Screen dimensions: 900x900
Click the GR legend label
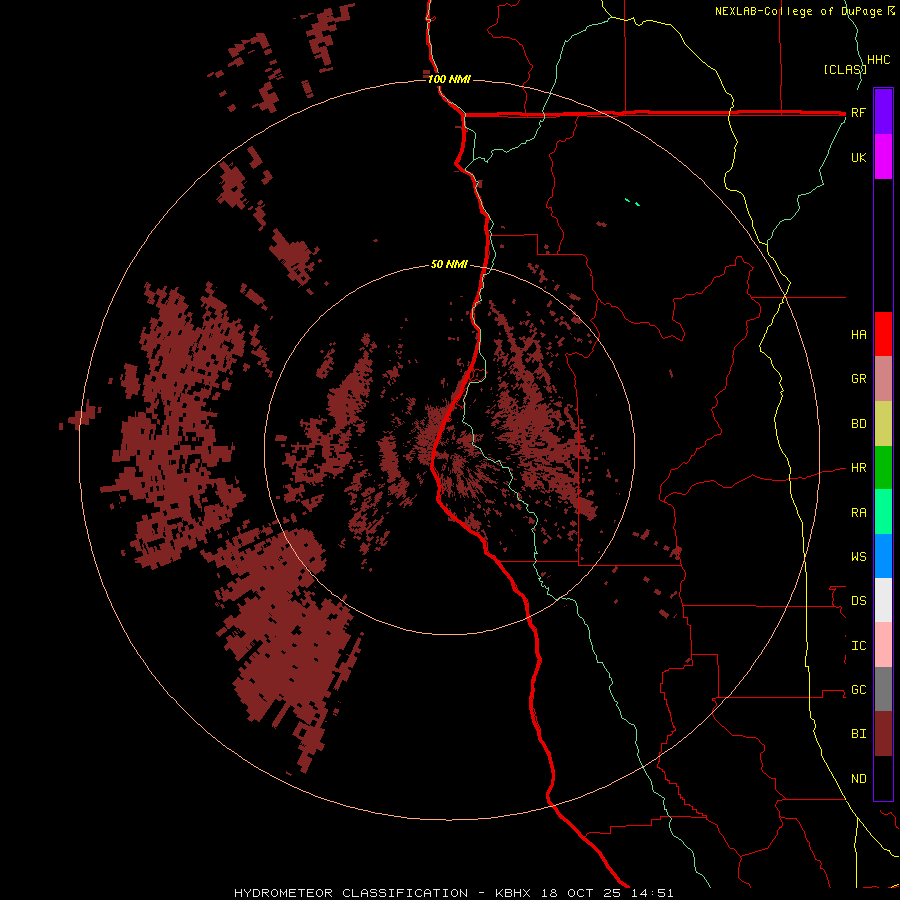pyautogui.click(x=859, y=379)
